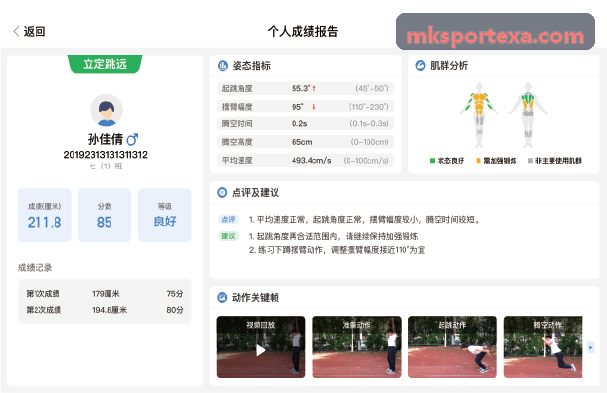Open the 腾空动作 keyframe thumbnail
The image size is (607, 393).
(543, 347)
